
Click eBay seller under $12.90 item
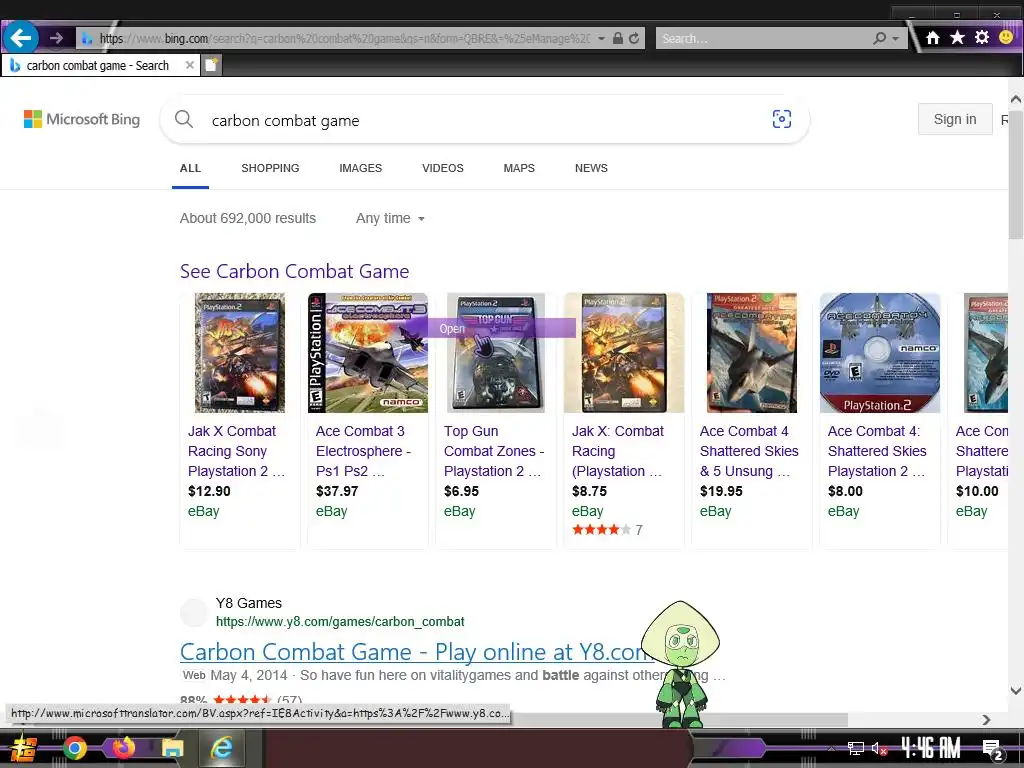click(x=204, y=511)
